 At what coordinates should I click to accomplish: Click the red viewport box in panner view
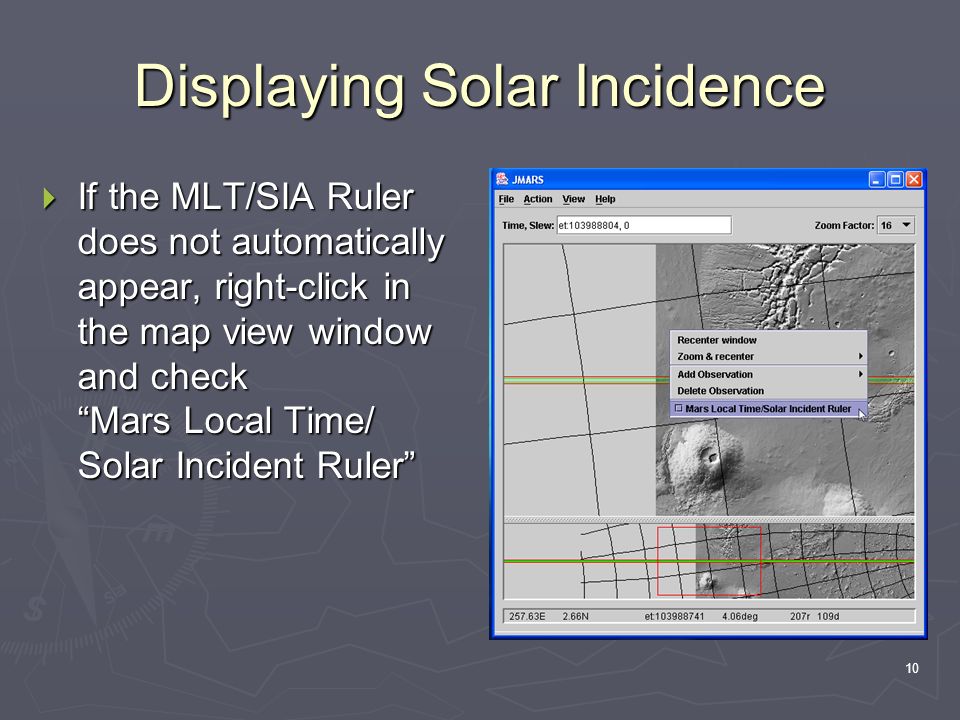click(x=709, y=561)
